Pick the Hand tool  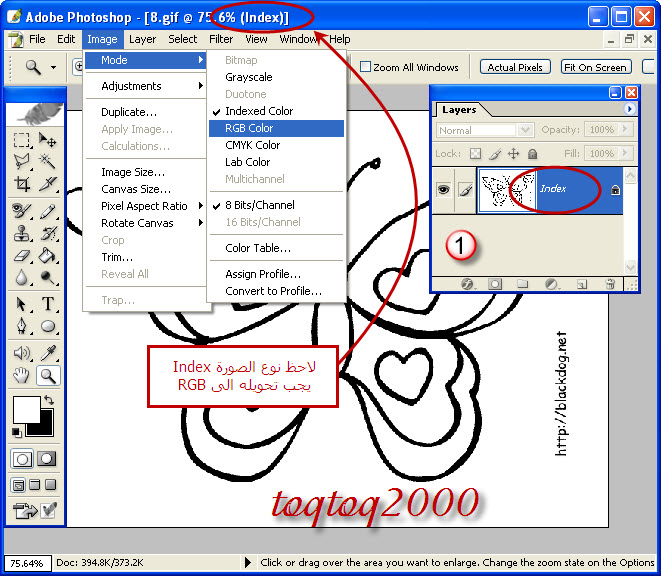[x=22, y=376]
